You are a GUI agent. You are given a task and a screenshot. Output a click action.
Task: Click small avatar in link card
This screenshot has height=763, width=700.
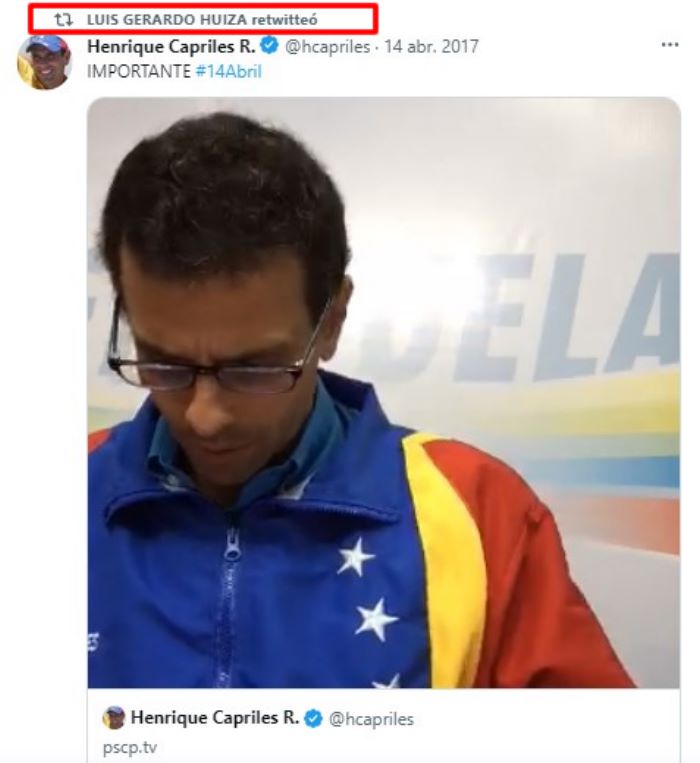[114, 717]
